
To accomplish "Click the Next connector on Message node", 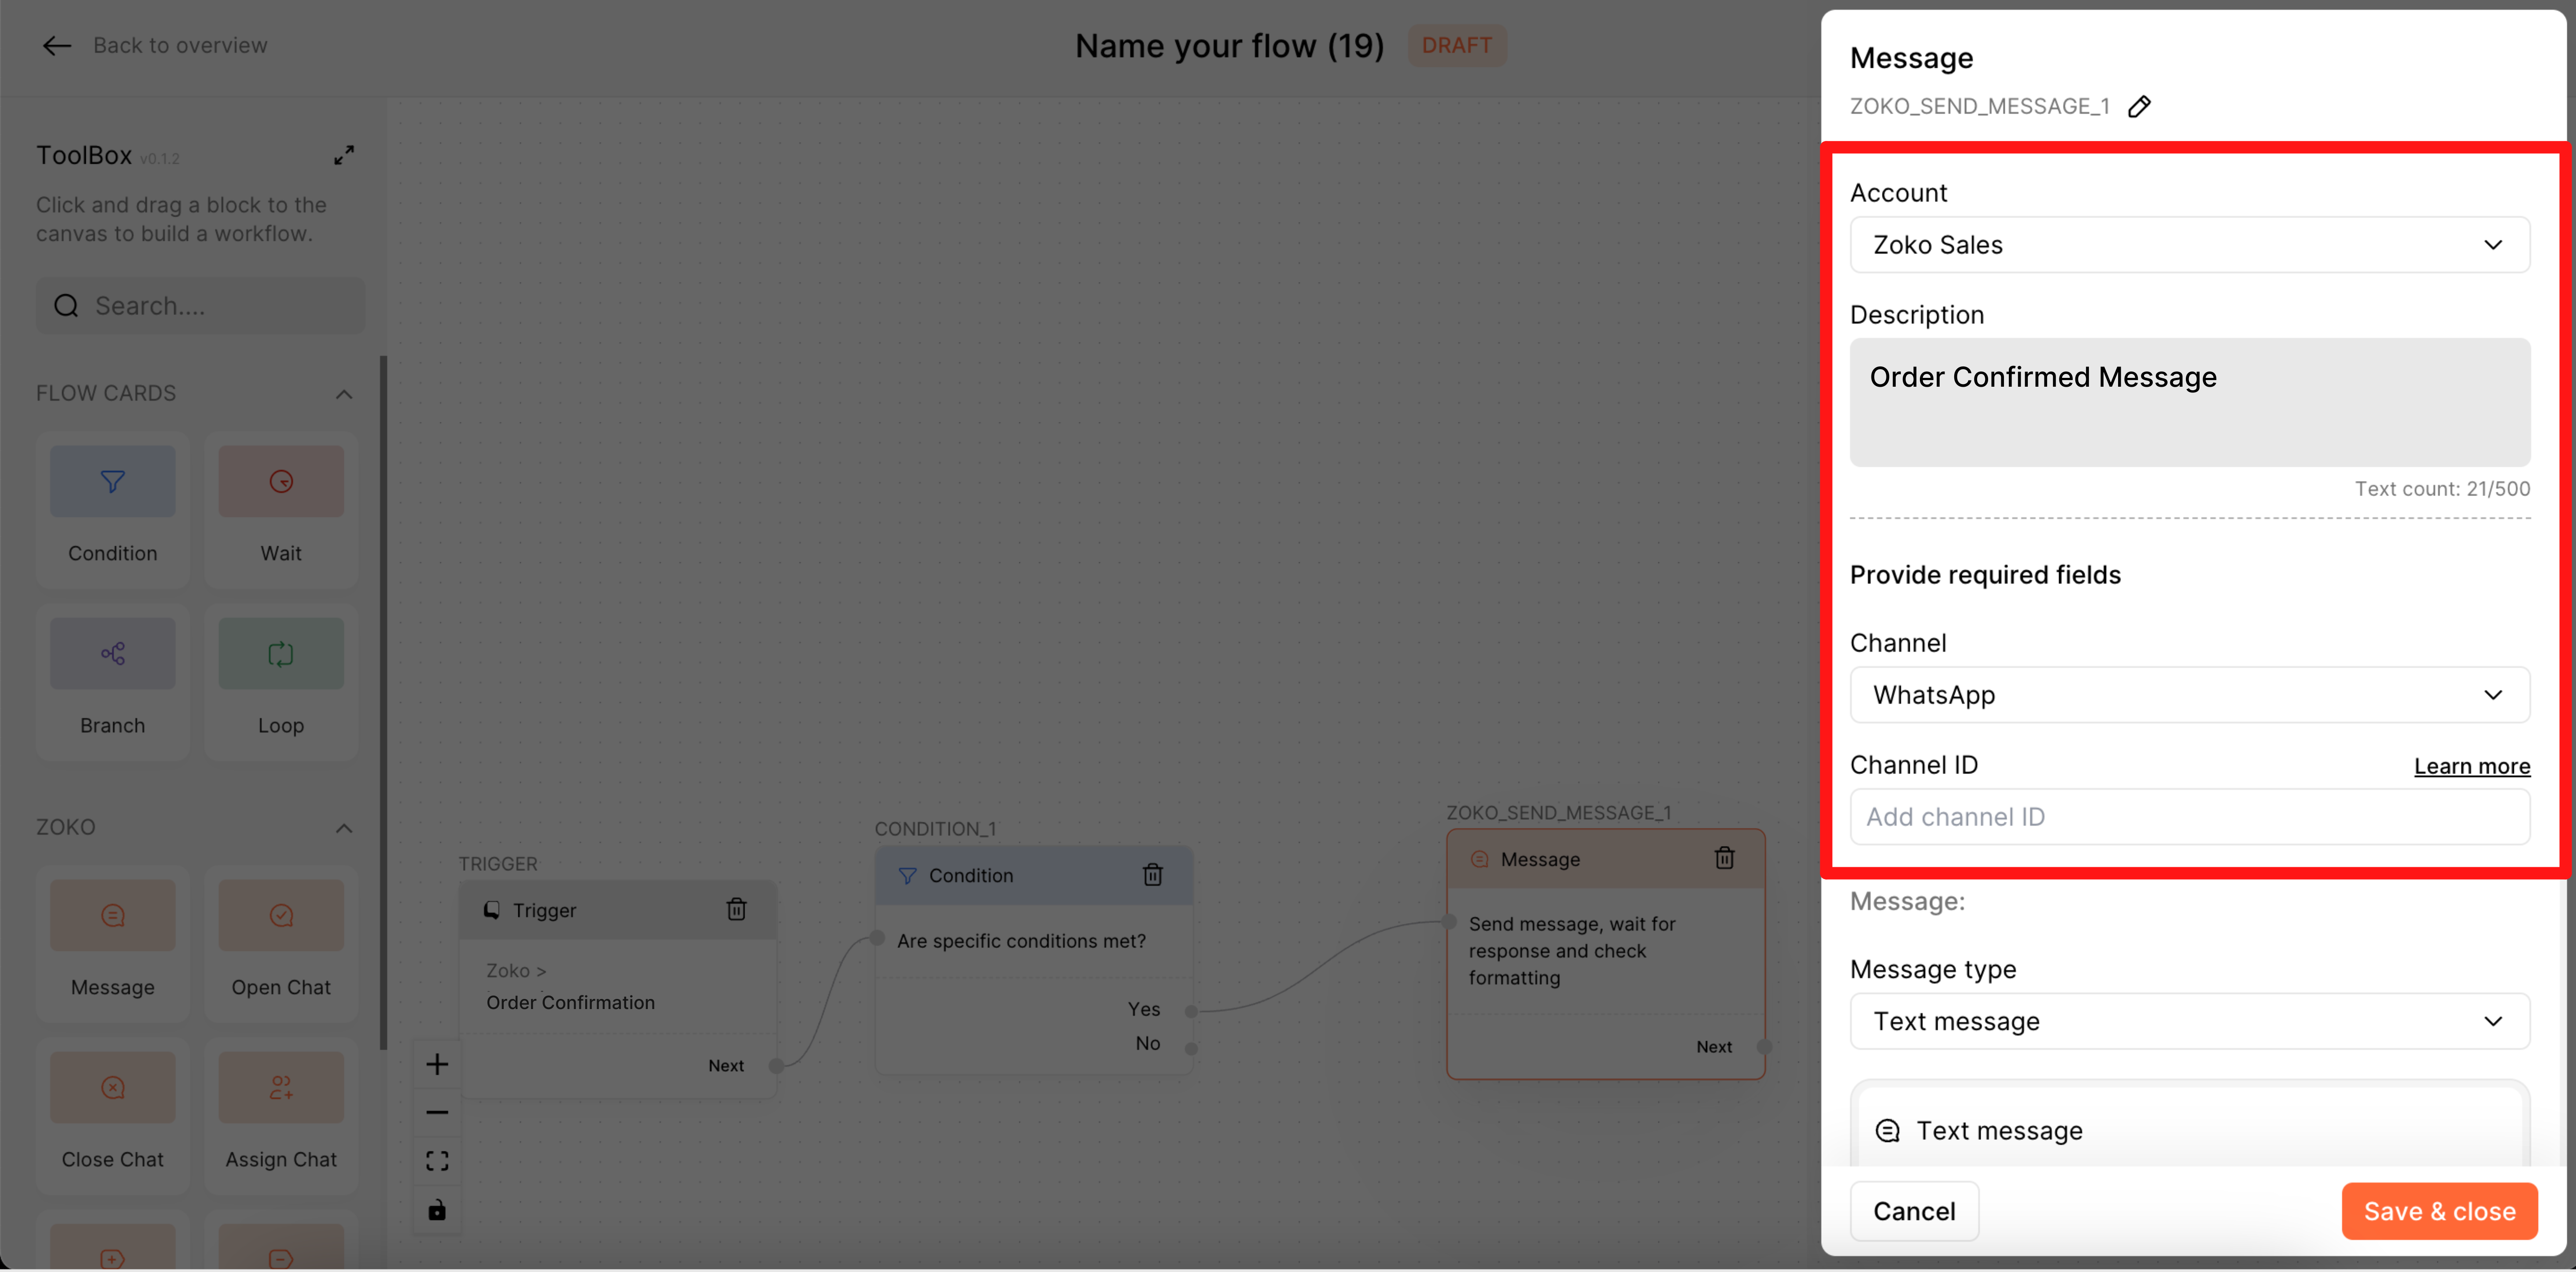I will point(1764,1047).
